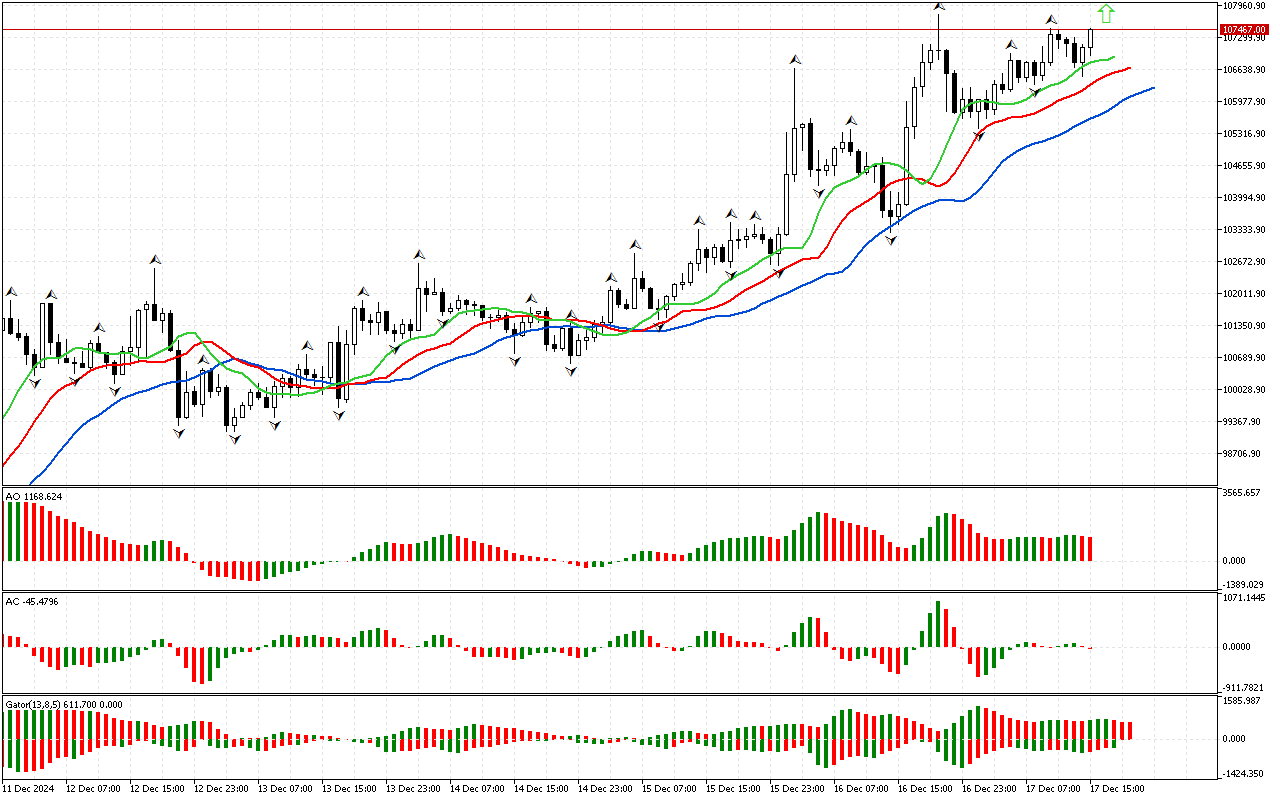1280x800 pixels.
Task: Click the 16 Dec 15:00 time label
Action: 924,789
